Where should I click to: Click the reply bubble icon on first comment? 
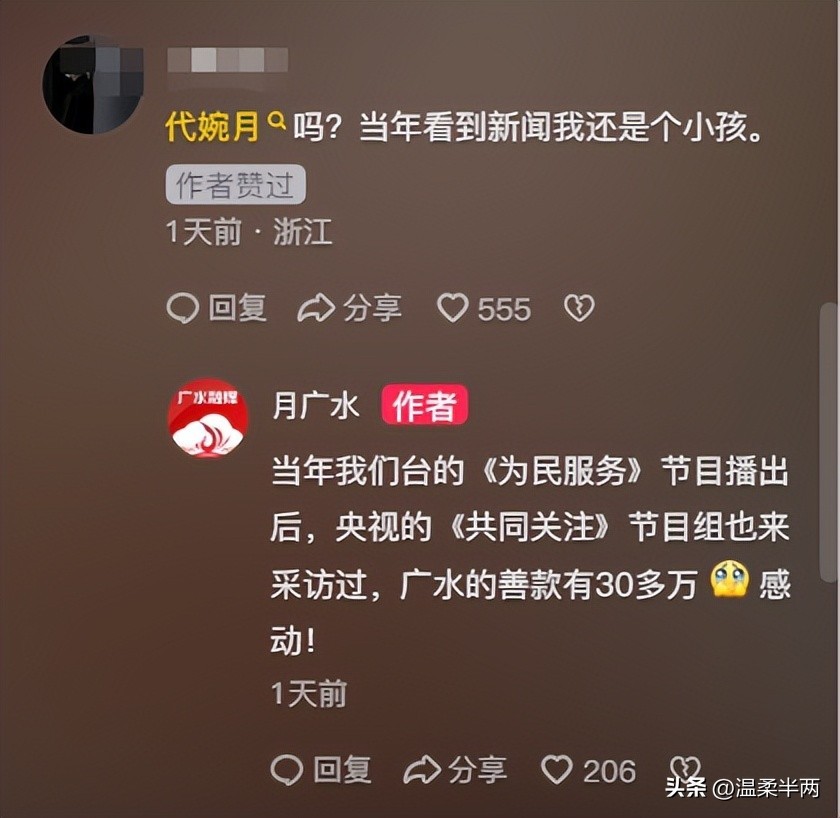coord(183,308)
